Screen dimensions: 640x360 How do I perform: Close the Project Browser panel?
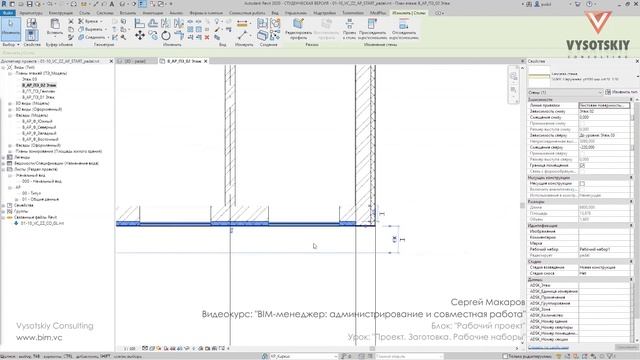point(111,61)
